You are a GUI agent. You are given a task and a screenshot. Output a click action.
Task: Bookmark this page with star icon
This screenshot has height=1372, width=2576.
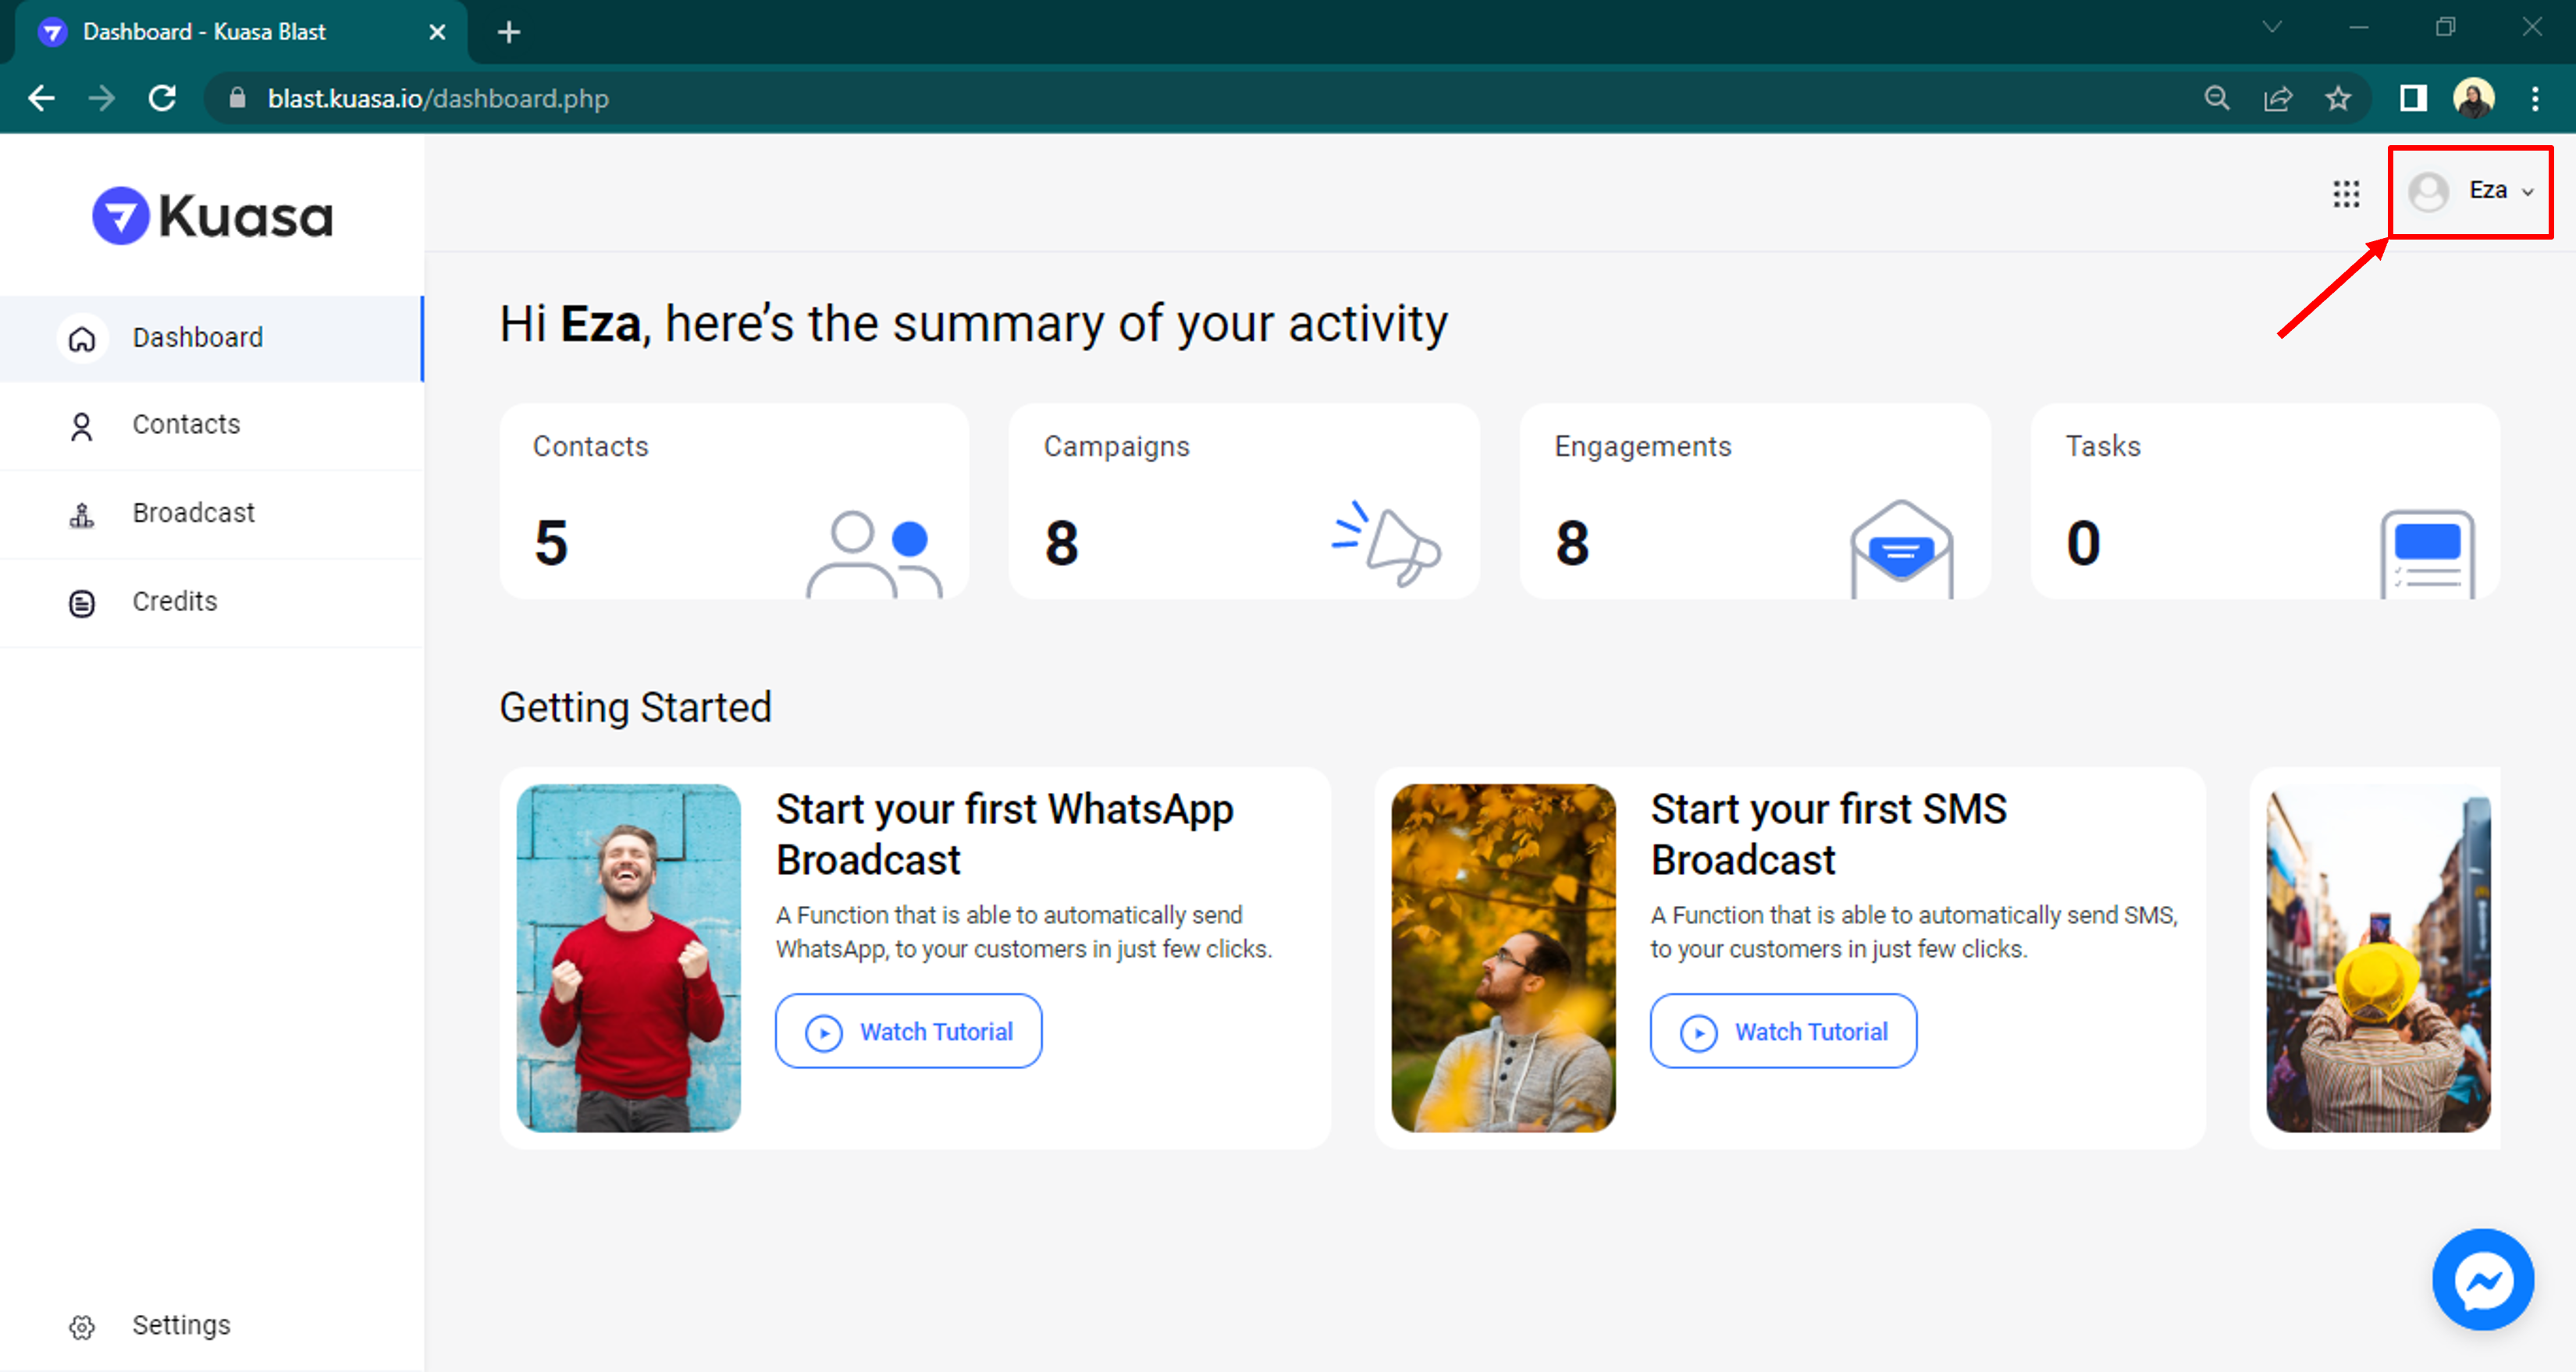pos(2337,98)
